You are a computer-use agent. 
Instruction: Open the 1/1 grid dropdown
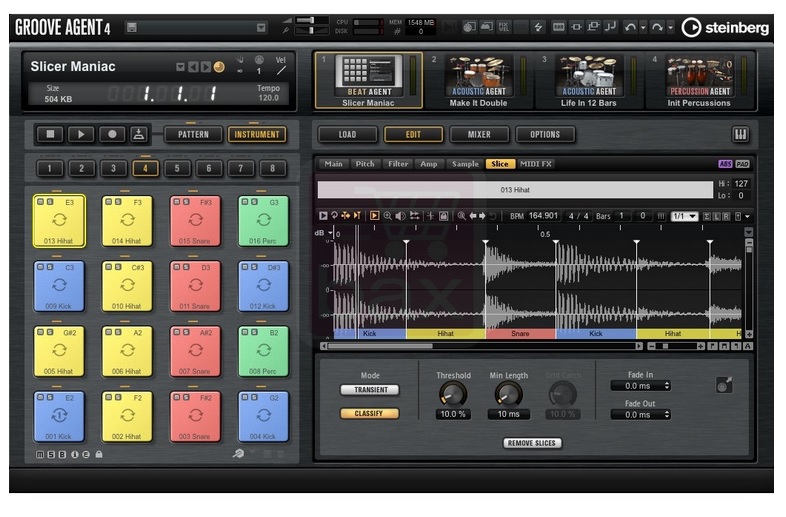click(685, 216)
